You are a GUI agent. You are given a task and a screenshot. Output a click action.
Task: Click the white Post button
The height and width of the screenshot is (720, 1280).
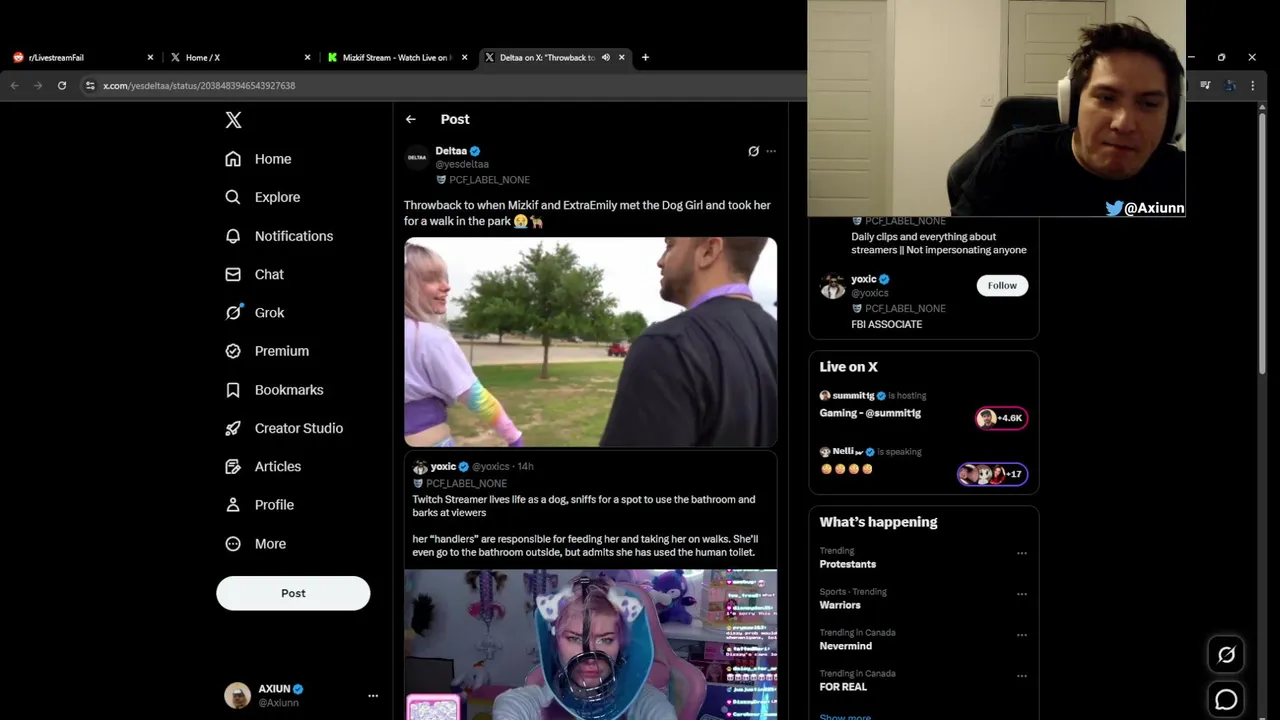293,593
